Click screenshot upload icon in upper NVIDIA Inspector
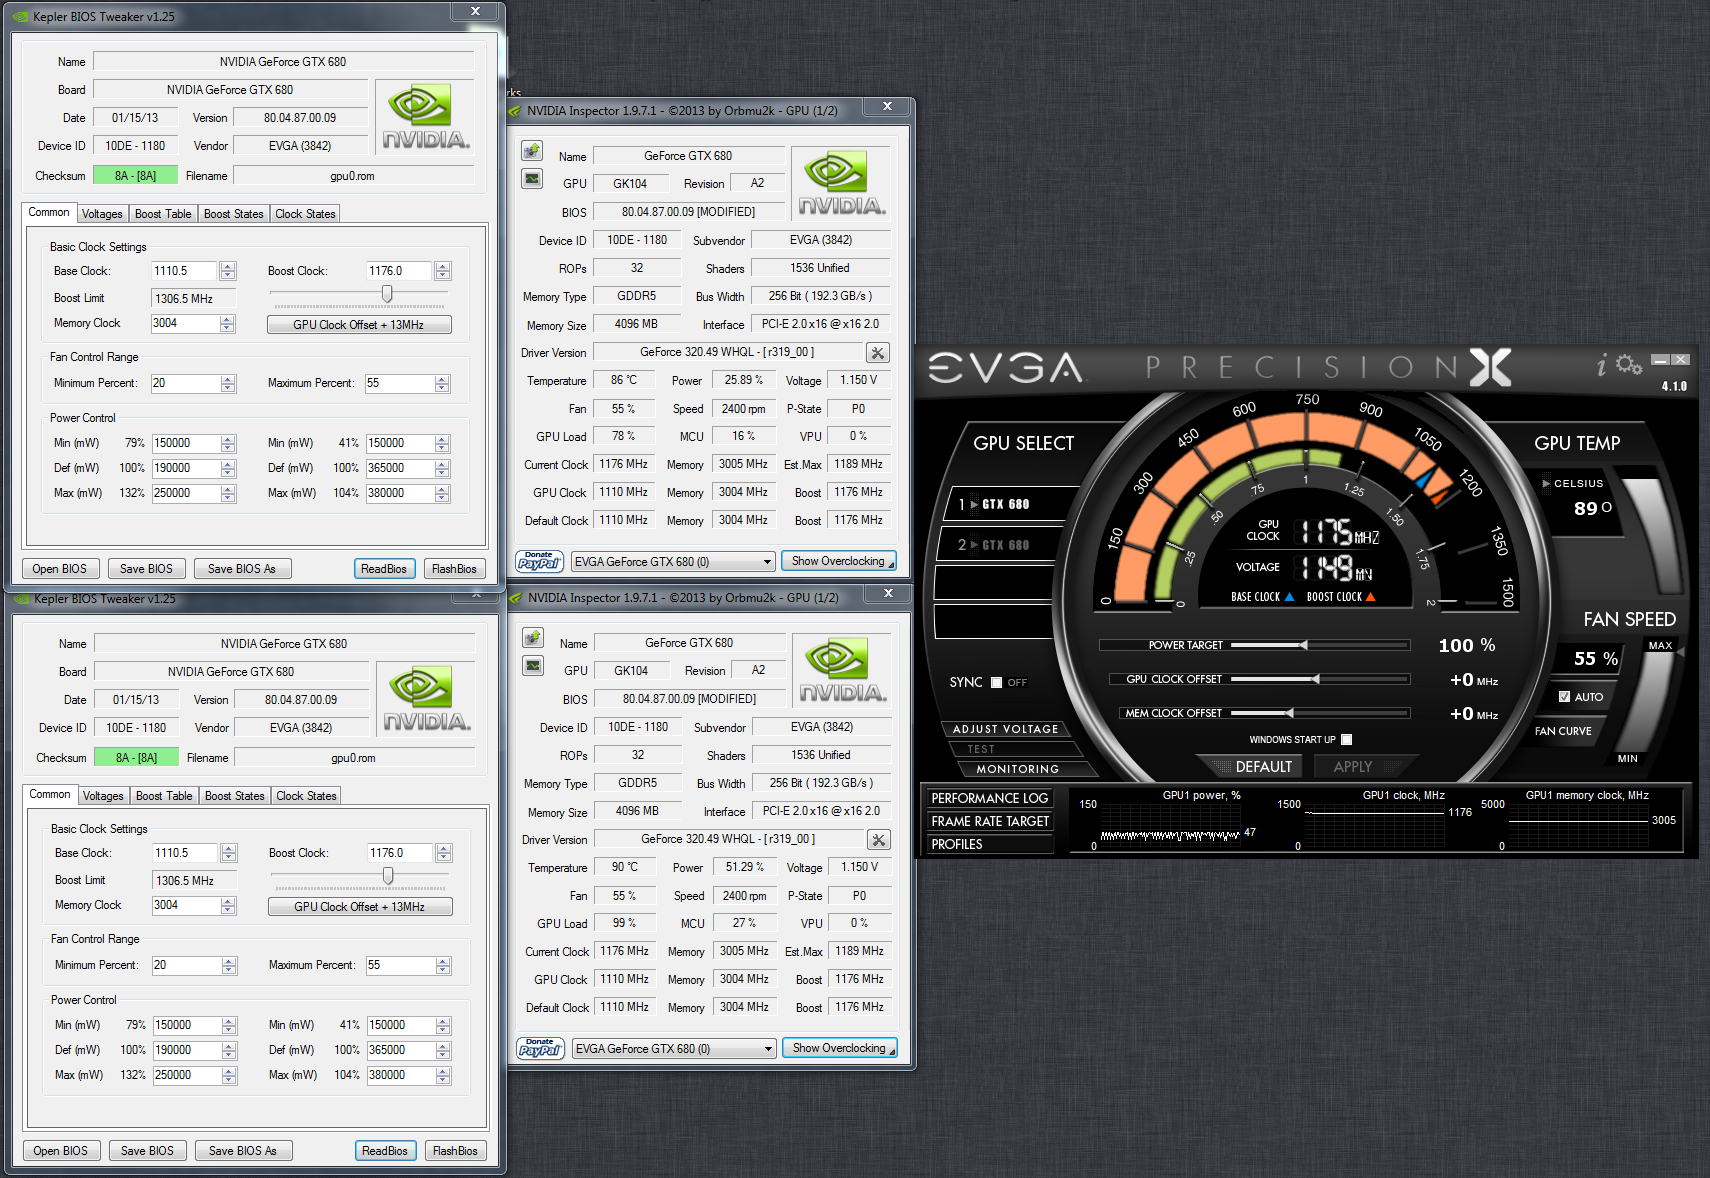This screenshot has width=1710, height=1178. tap(532, 151)
